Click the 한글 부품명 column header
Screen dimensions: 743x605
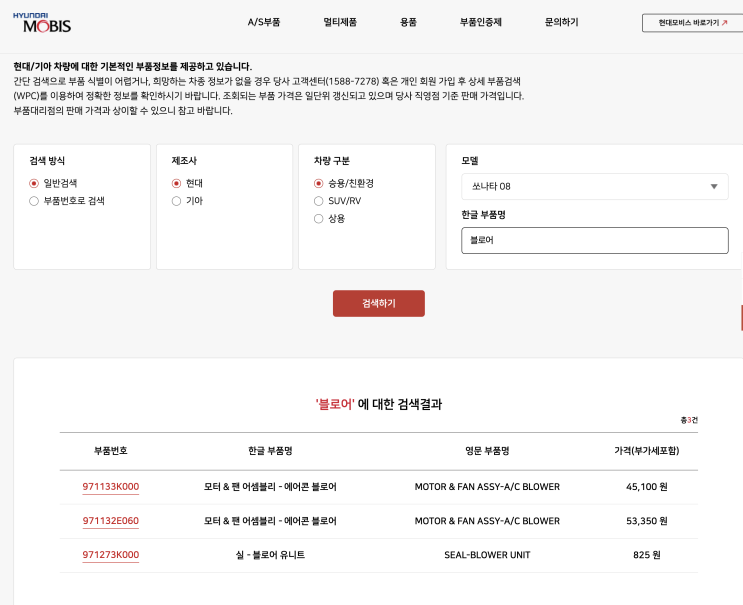[270, 451]
